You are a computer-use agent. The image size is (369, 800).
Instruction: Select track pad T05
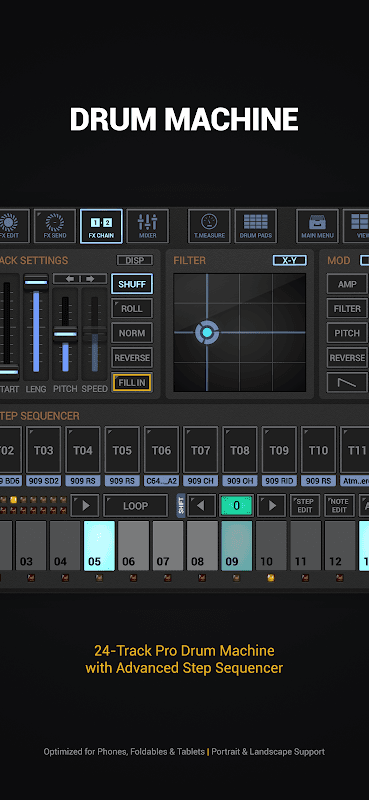122,450
